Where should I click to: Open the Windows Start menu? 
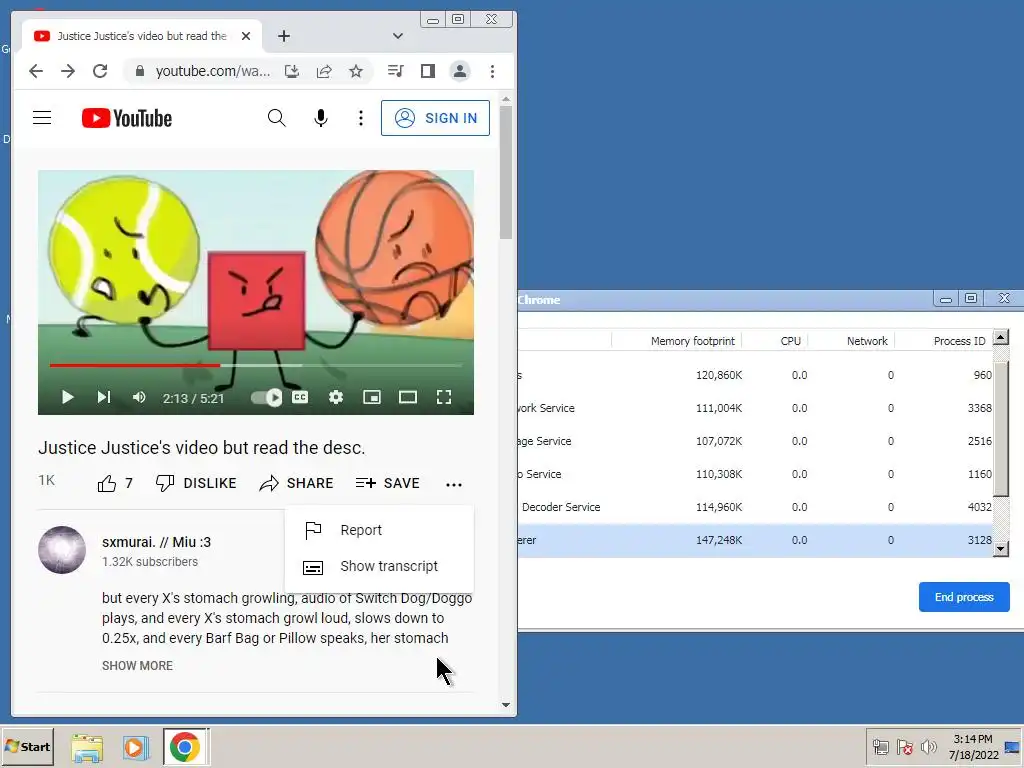27,746
